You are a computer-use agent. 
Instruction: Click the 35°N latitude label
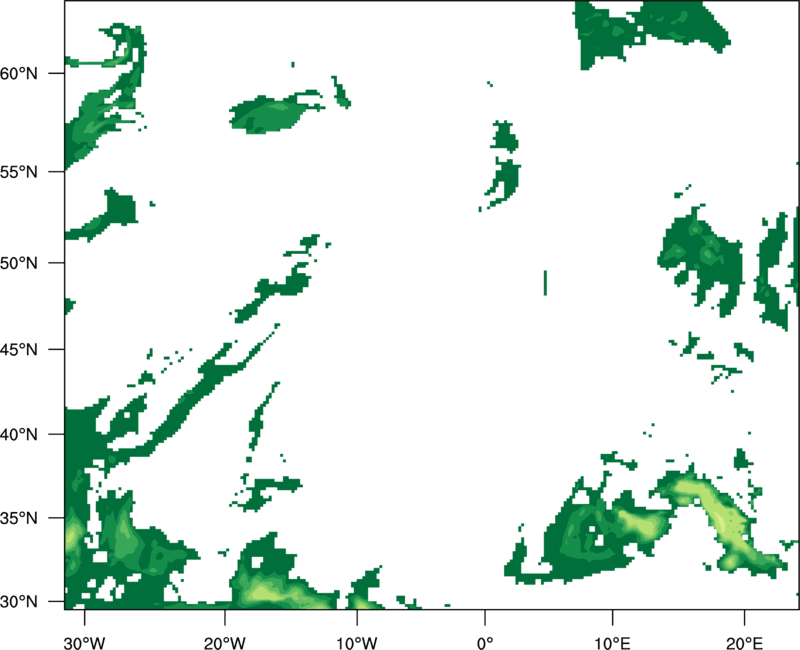[19, 518]
